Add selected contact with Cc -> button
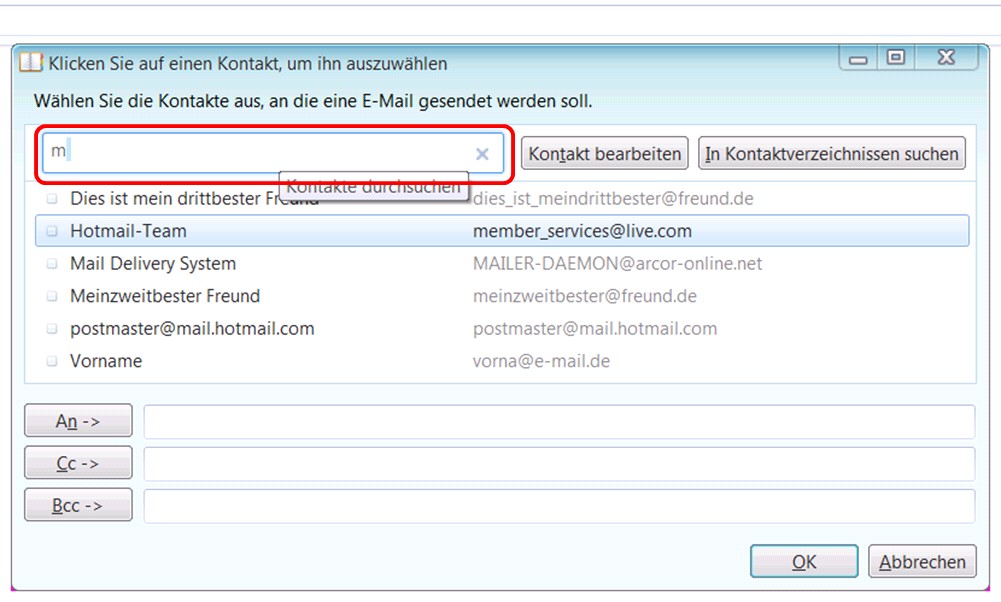Viewport: 1001px width, 602px height. pos(79,463)
